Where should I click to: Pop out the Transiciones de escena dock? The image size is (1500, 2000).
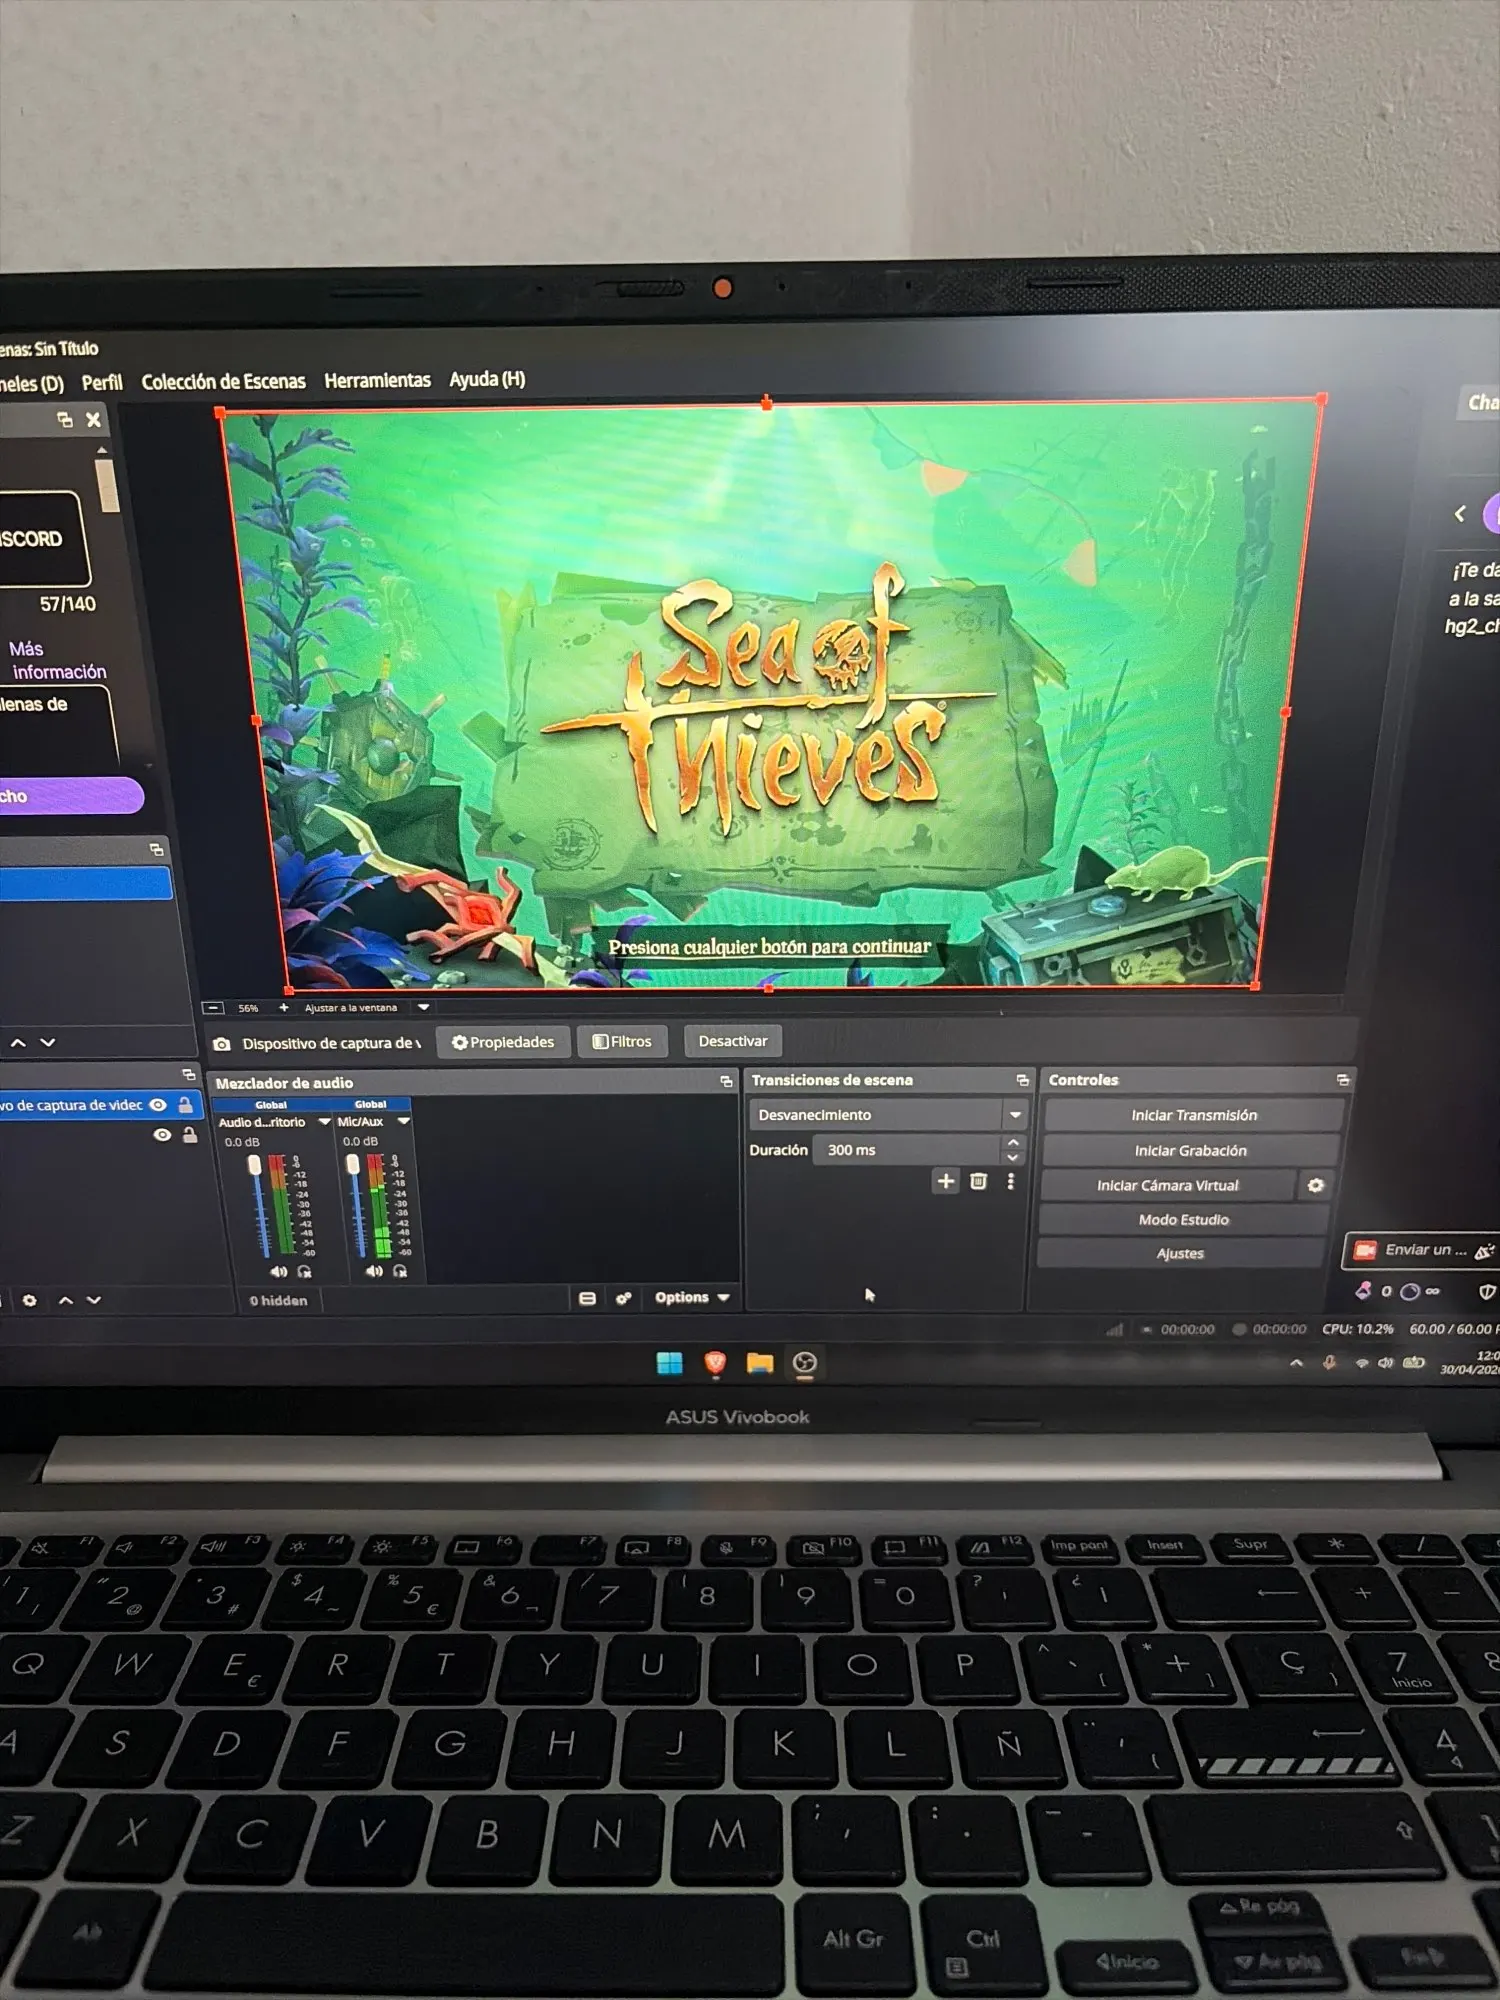coord(1022,1080)
